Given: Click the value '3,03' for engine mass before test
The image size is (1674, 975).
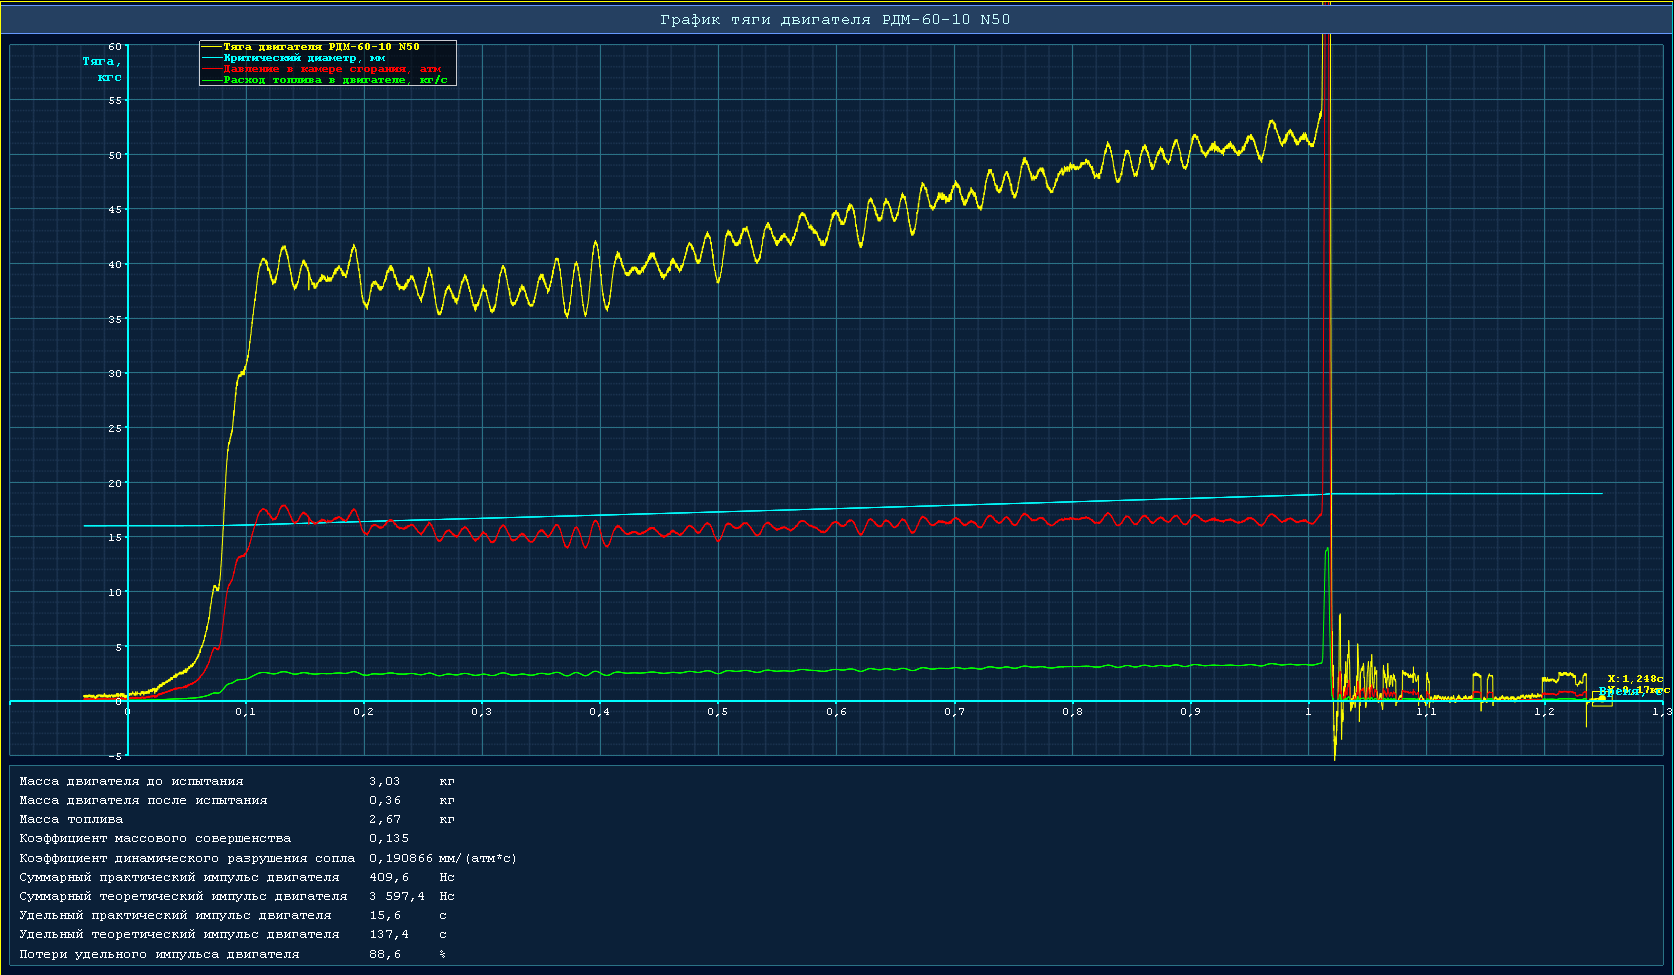Looking at the screenshot, I should click(385, 782).
